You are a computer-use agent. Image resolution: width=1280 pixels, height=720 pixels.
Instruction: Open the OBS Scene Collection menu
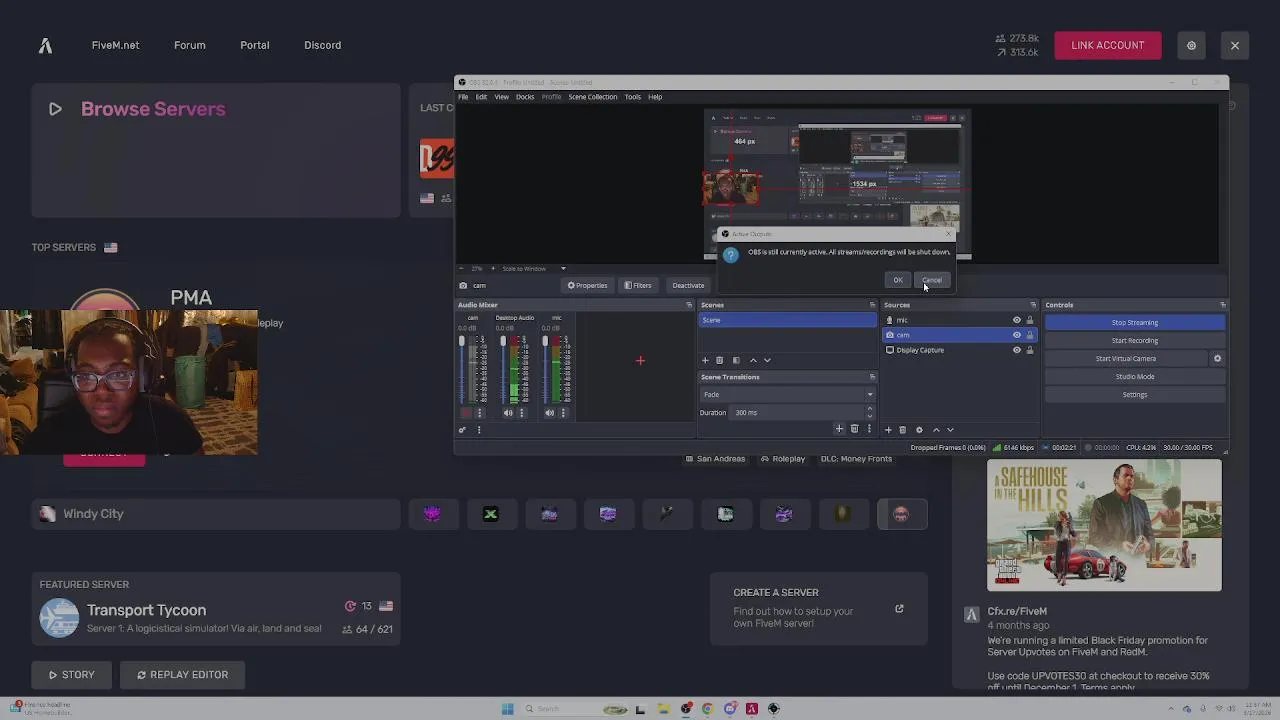[593, 97]
